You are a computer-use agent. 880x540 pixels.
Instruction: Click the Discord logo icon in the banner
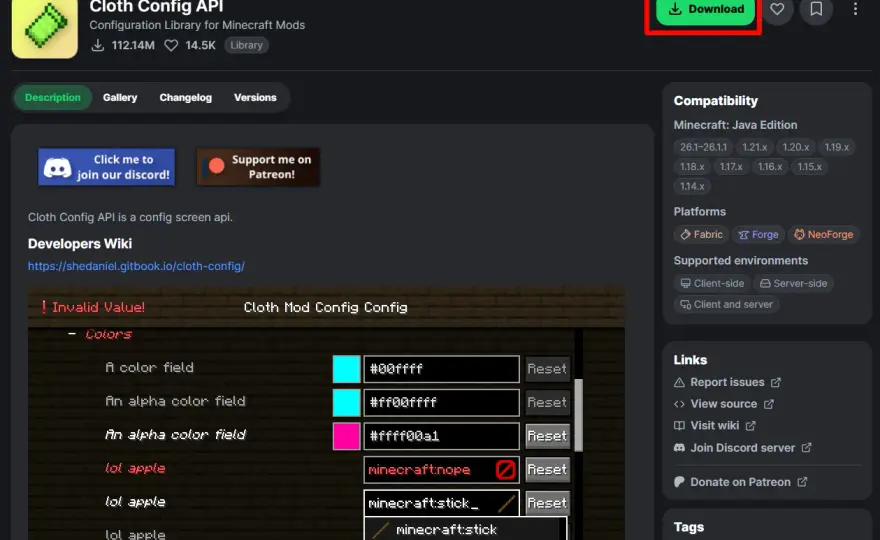58,167
